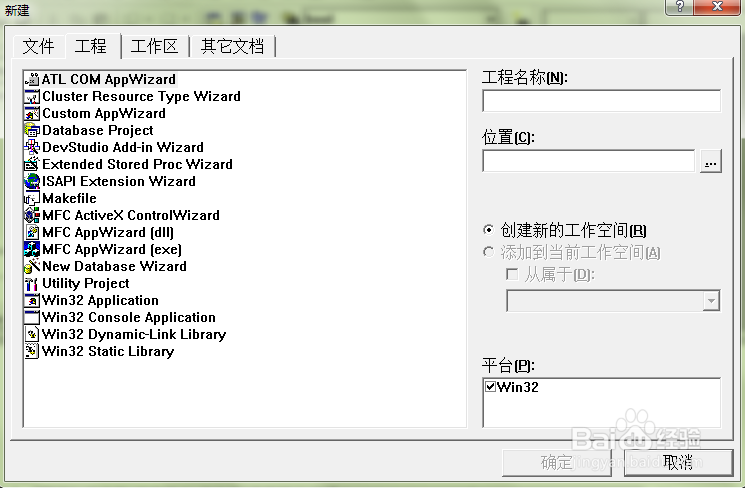Viewport: 745px width, 488px height.
Task: Select the Cluster Resource Type Wizard icon
Action: (x=32, y=96)
